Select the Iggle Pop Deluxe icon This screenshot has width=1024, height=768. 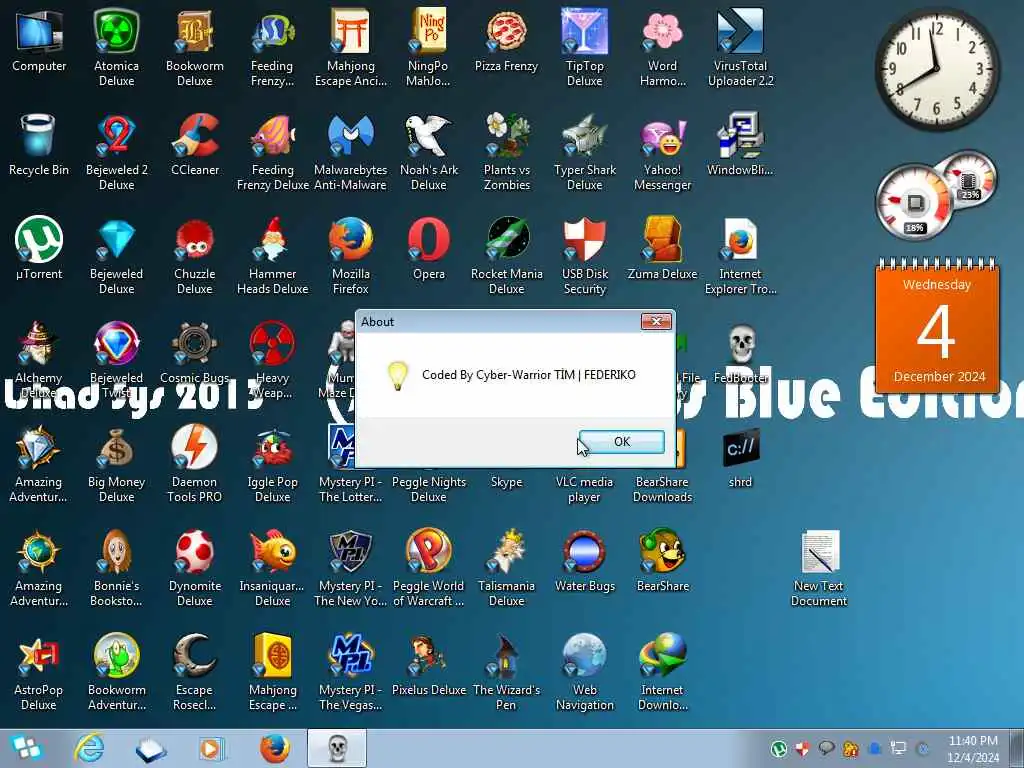(272, 464)
